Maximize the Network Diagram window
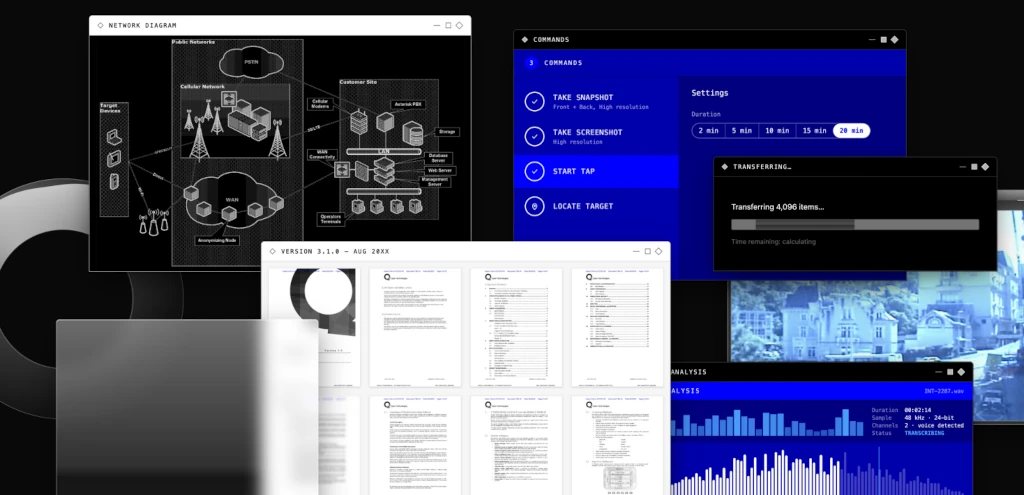The width and height of the screenshot is (1024, 495). coord(448,25)
